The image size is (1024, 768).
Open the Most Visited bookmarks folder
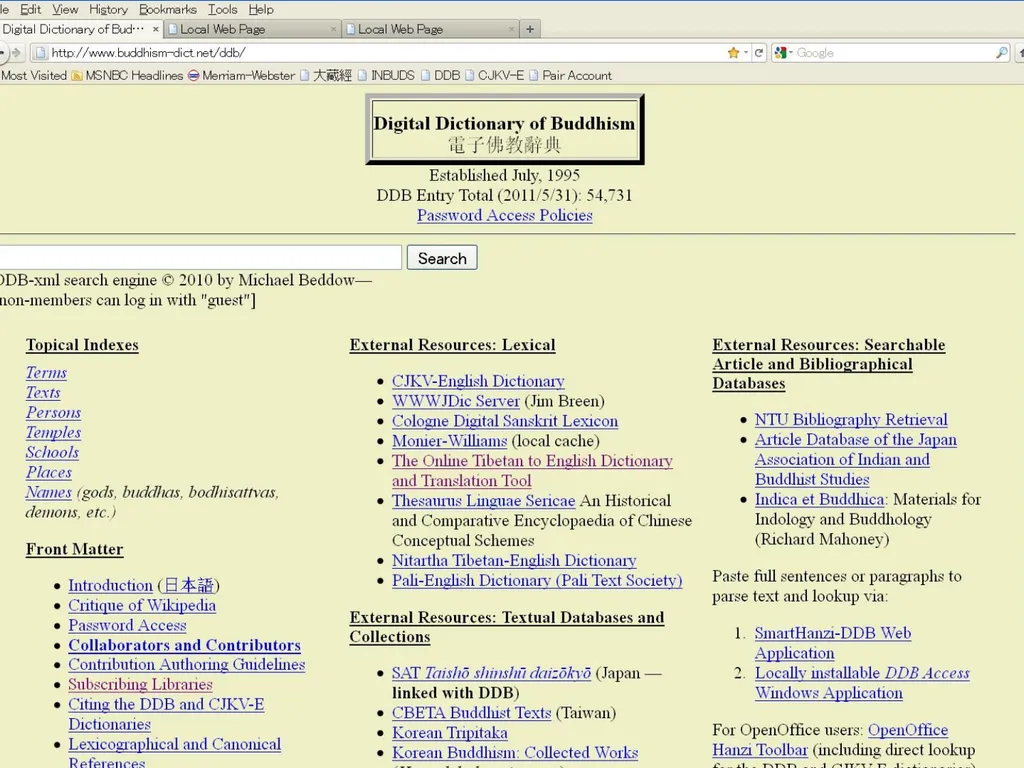tap(33, 76)
